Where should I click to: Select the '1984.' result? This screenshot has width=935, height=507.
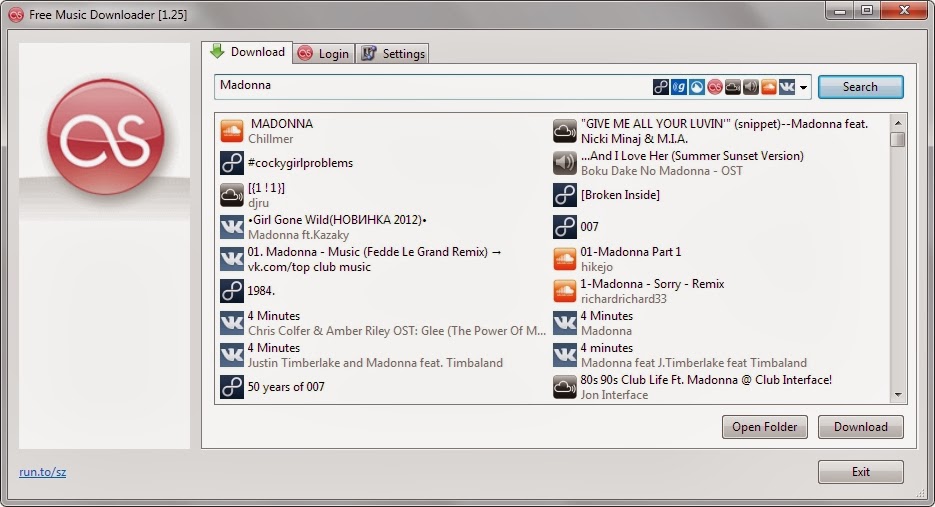coord(261,291)
